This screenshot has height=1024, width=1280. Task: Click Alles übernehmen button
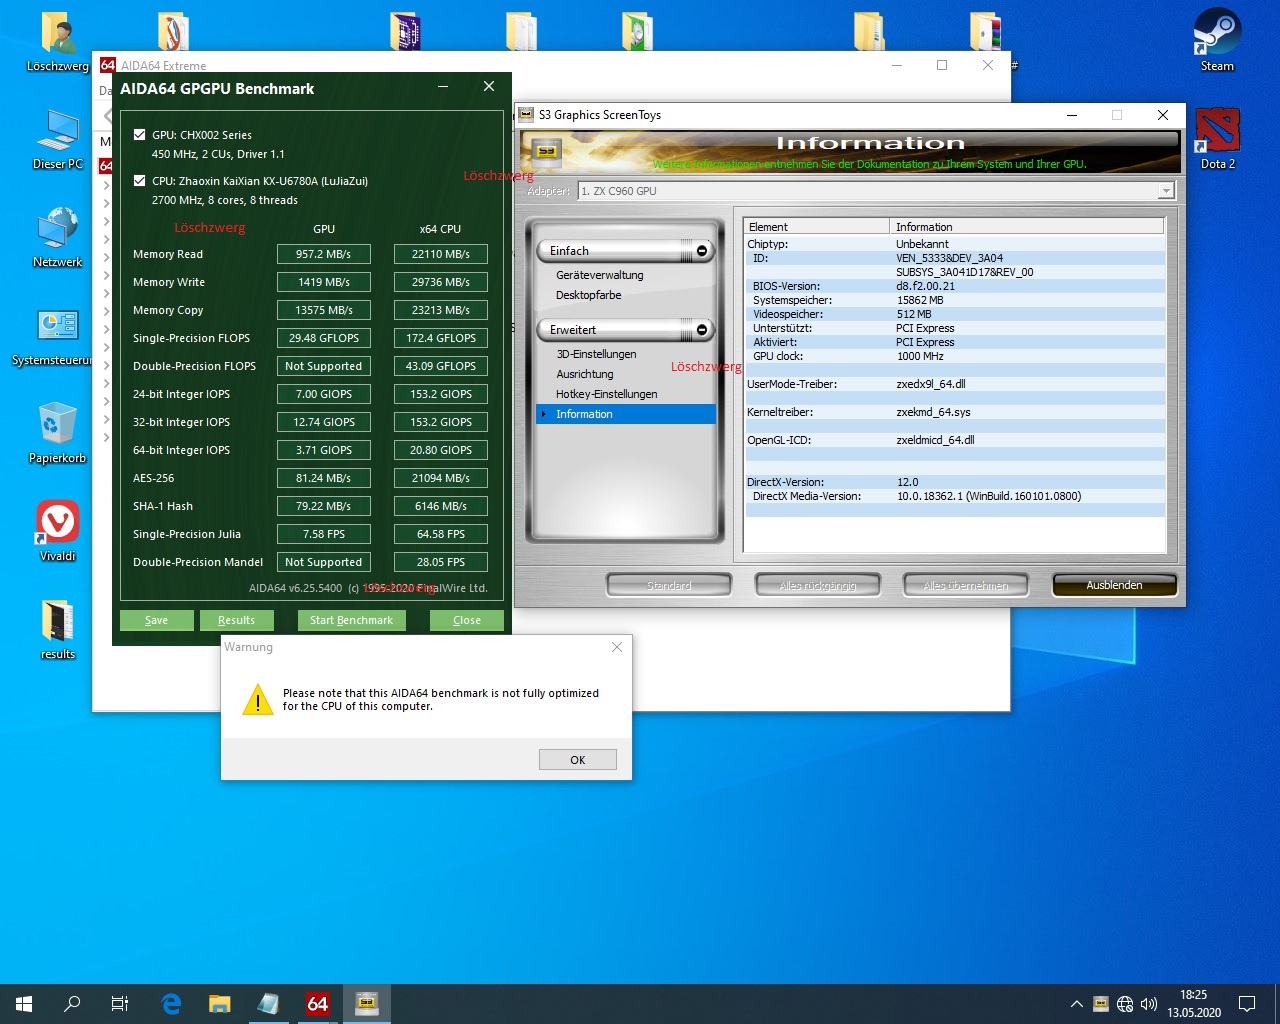click(966, 585)
